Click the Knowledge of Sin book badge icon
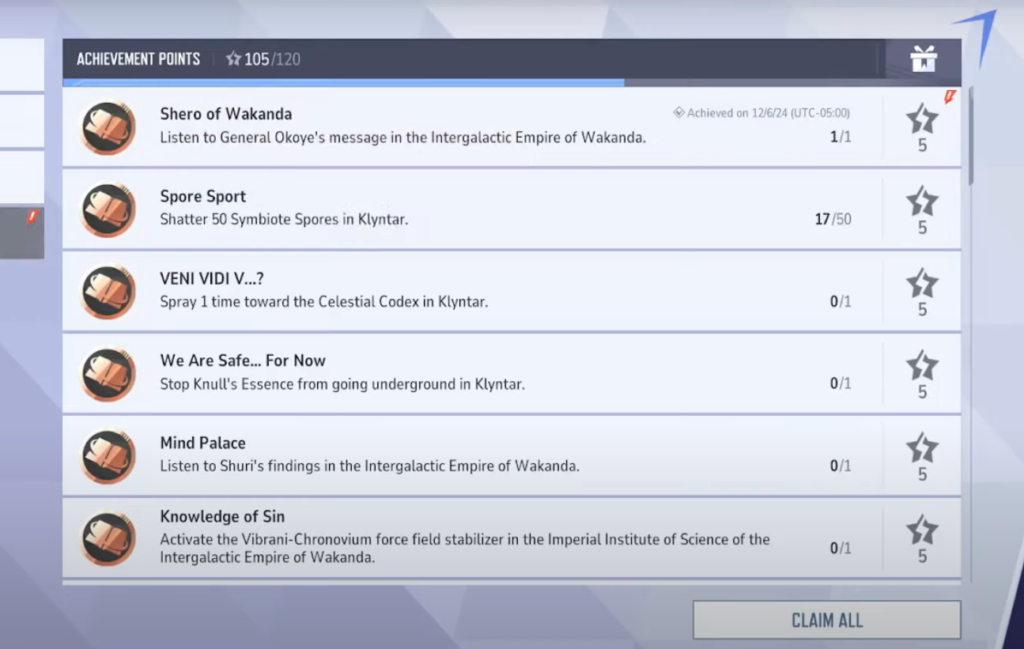 pyautogui.click(x=108, y=539)
